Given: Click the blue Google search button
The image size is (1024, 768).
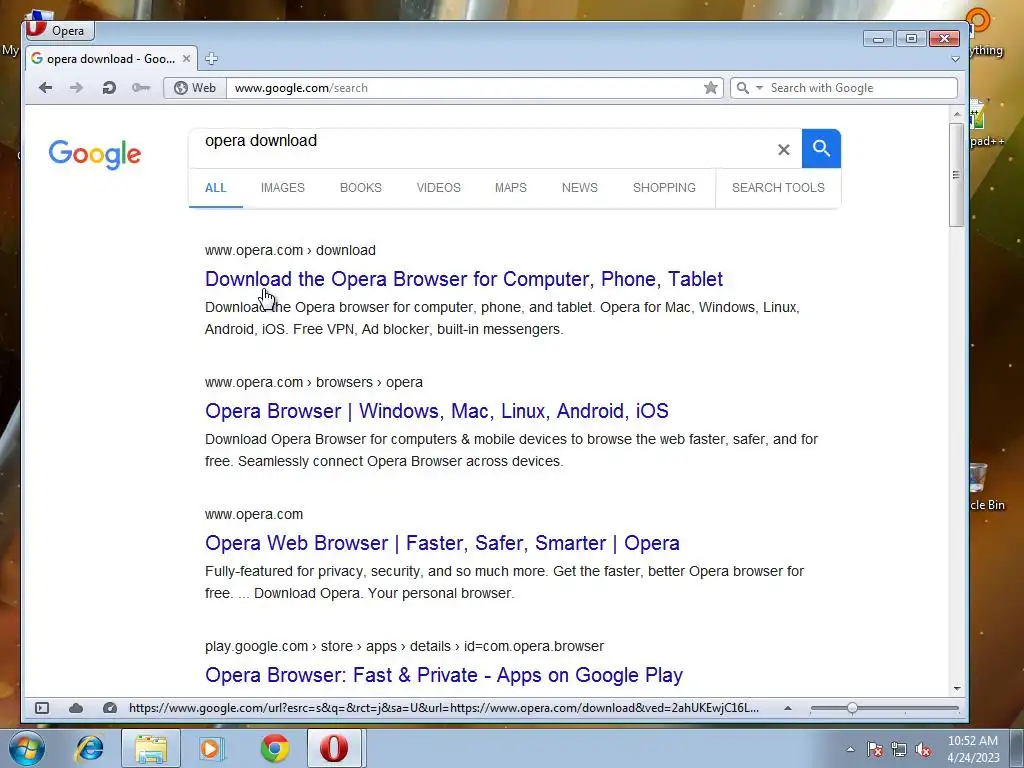Looking at the screenshot, I should tap(821, 148).
